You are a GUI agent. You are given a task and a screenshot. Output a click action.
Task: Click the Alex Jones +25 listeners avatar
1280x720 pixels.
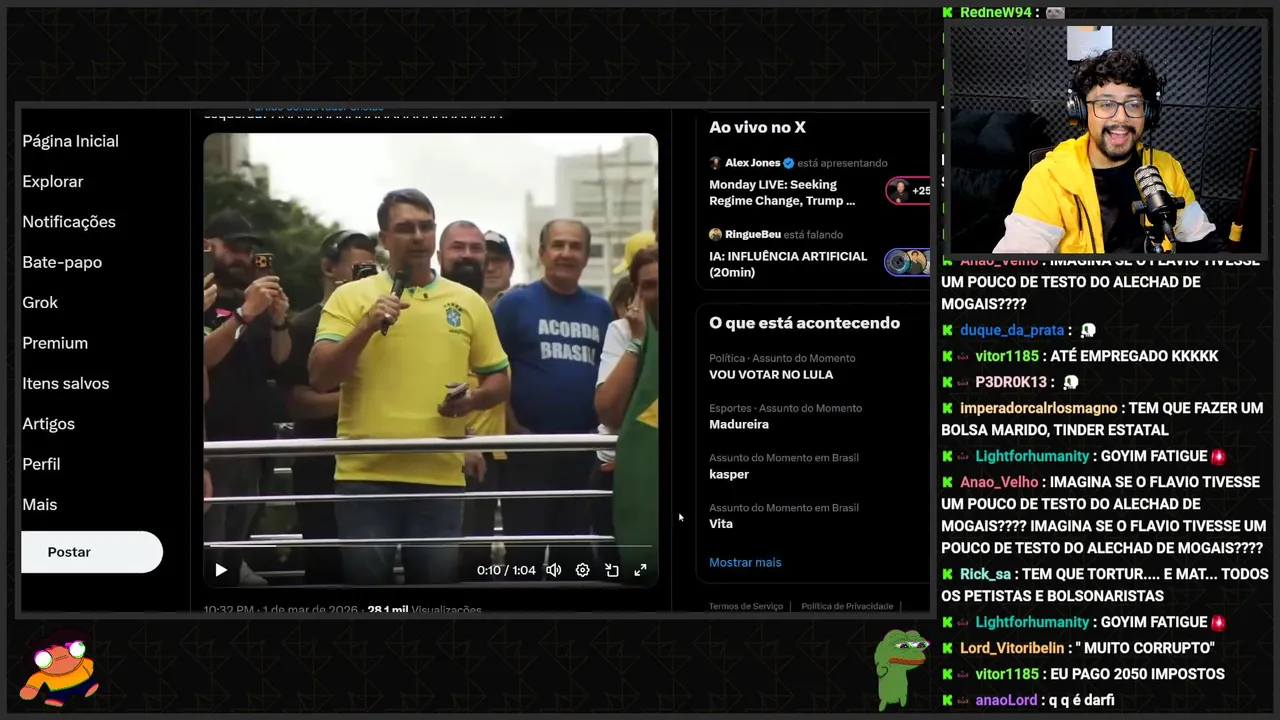[x=908, y=190]
